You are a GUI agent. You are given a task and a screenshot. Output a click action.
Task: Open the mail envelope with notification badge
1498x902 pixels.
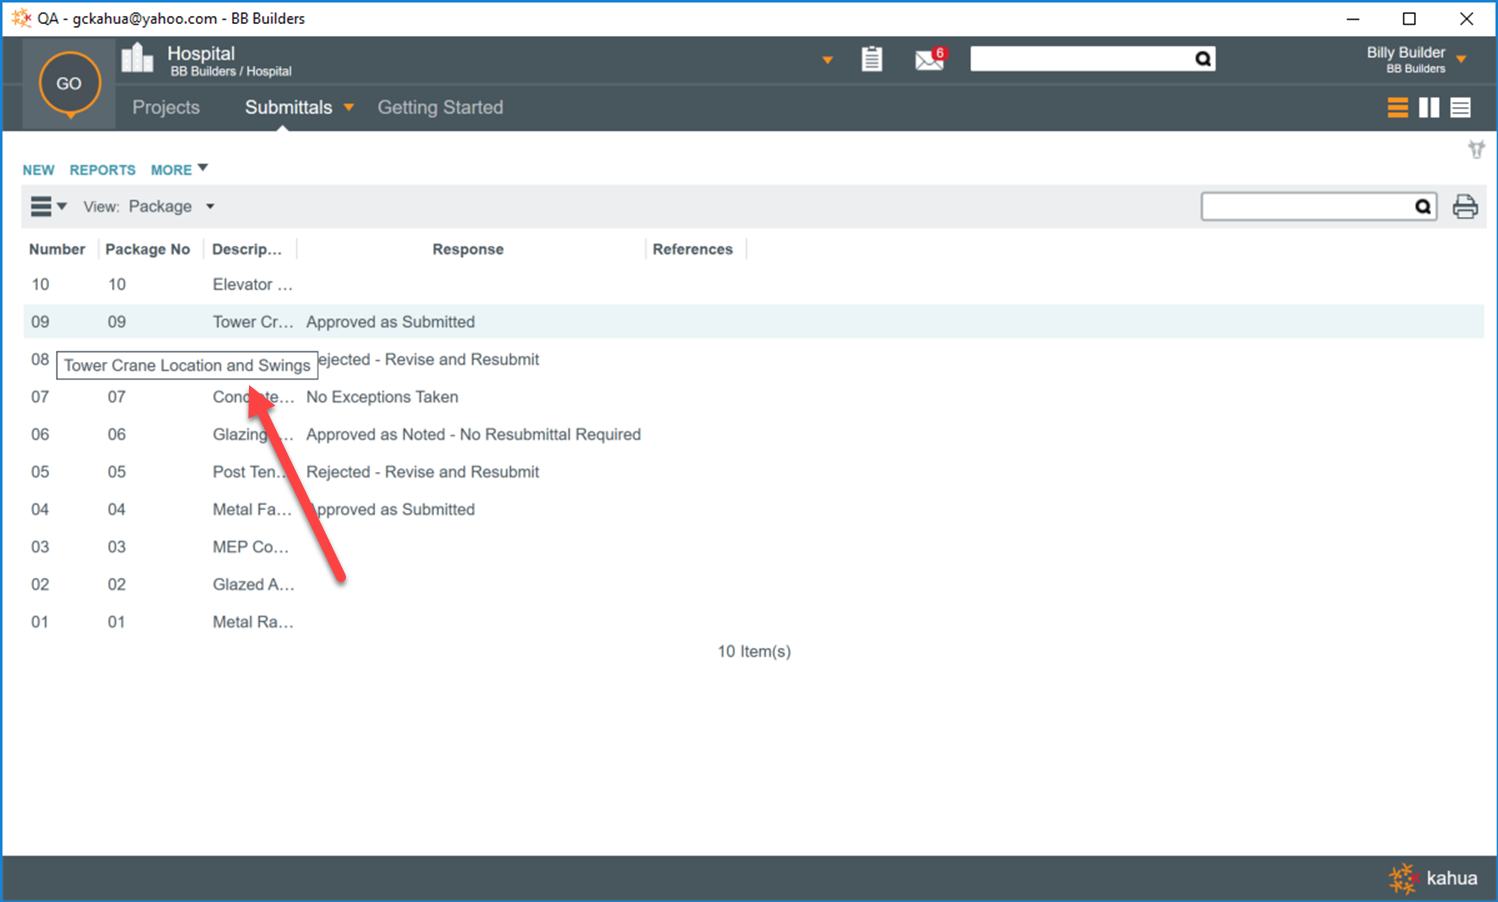929,60
